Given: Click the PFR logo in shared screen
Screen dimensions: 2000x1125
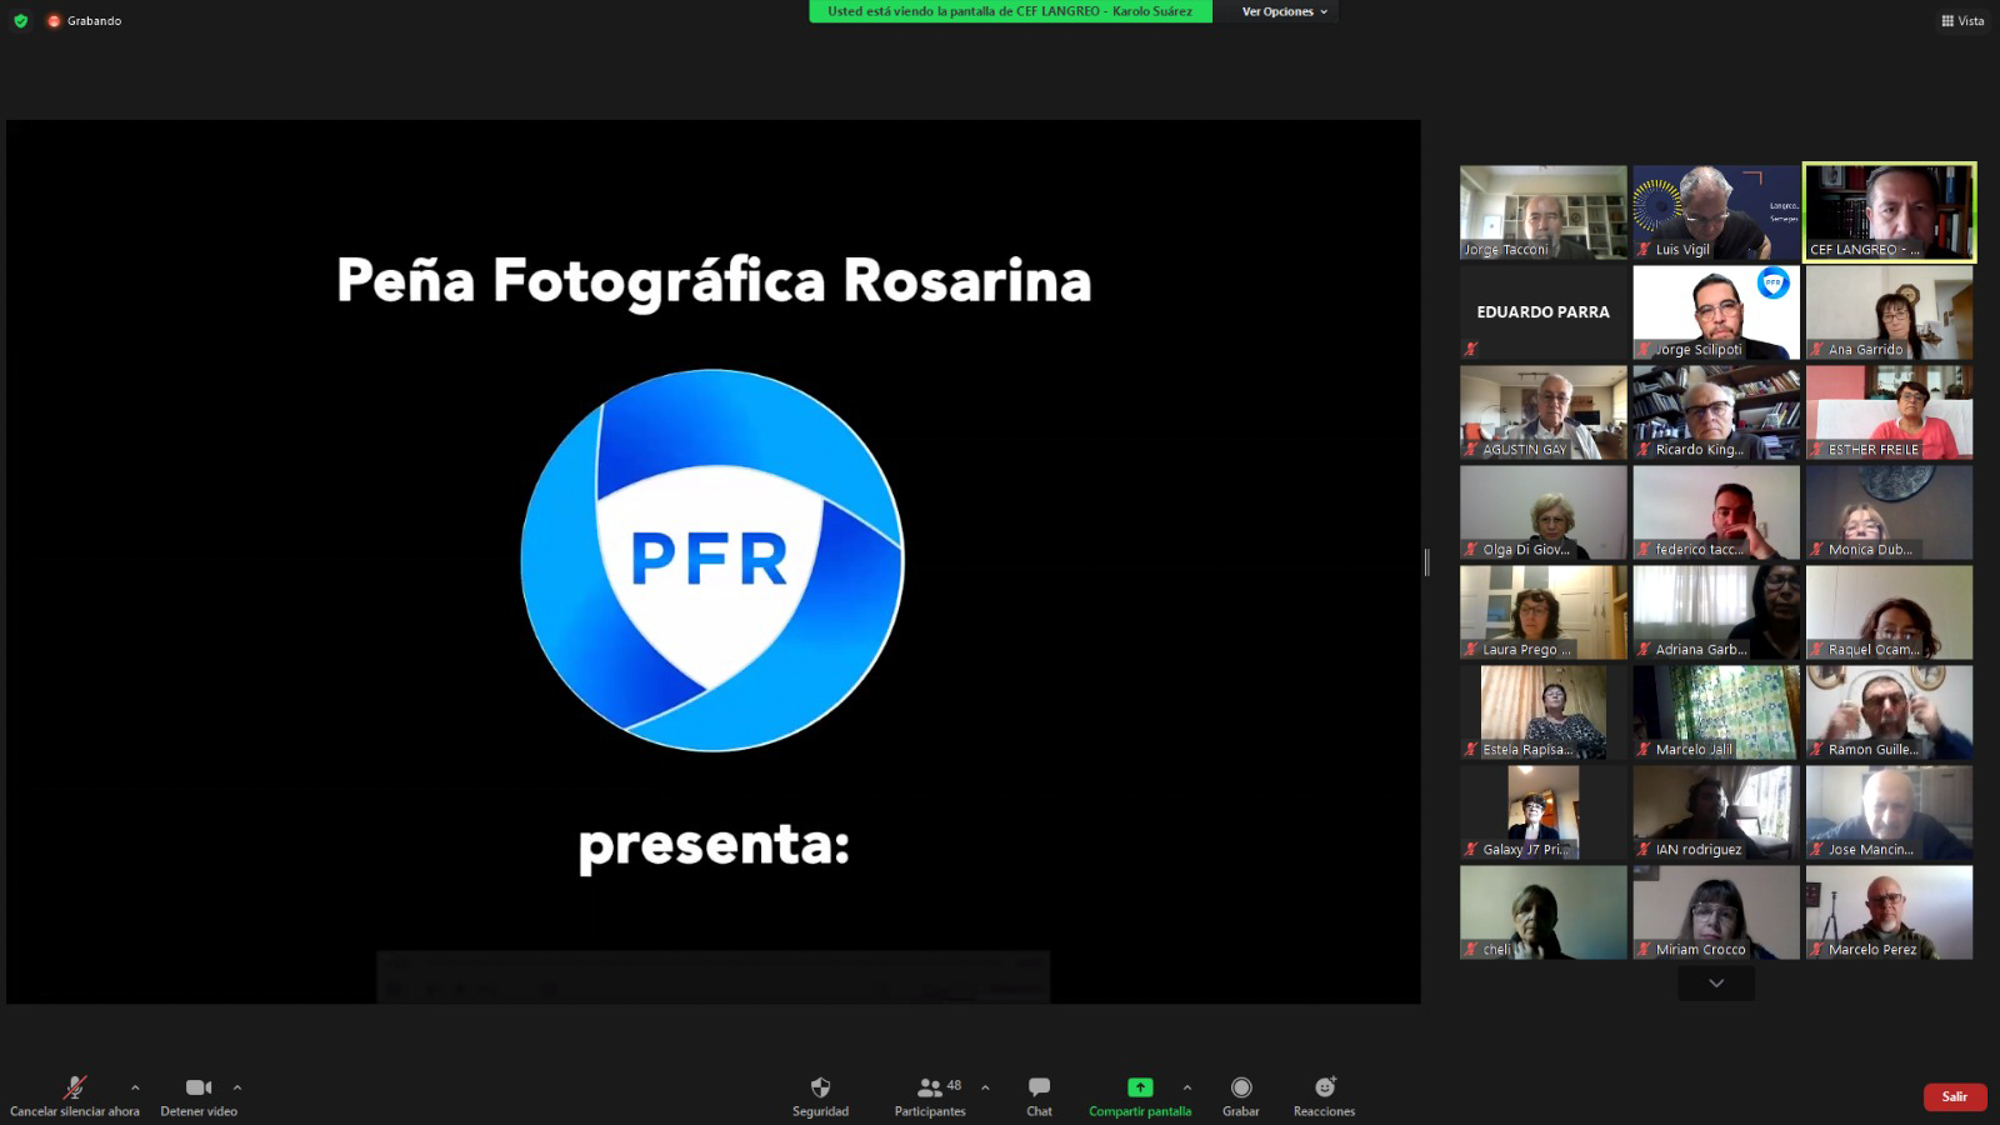Looking at the screenshot, I should (x=712, y=560).
